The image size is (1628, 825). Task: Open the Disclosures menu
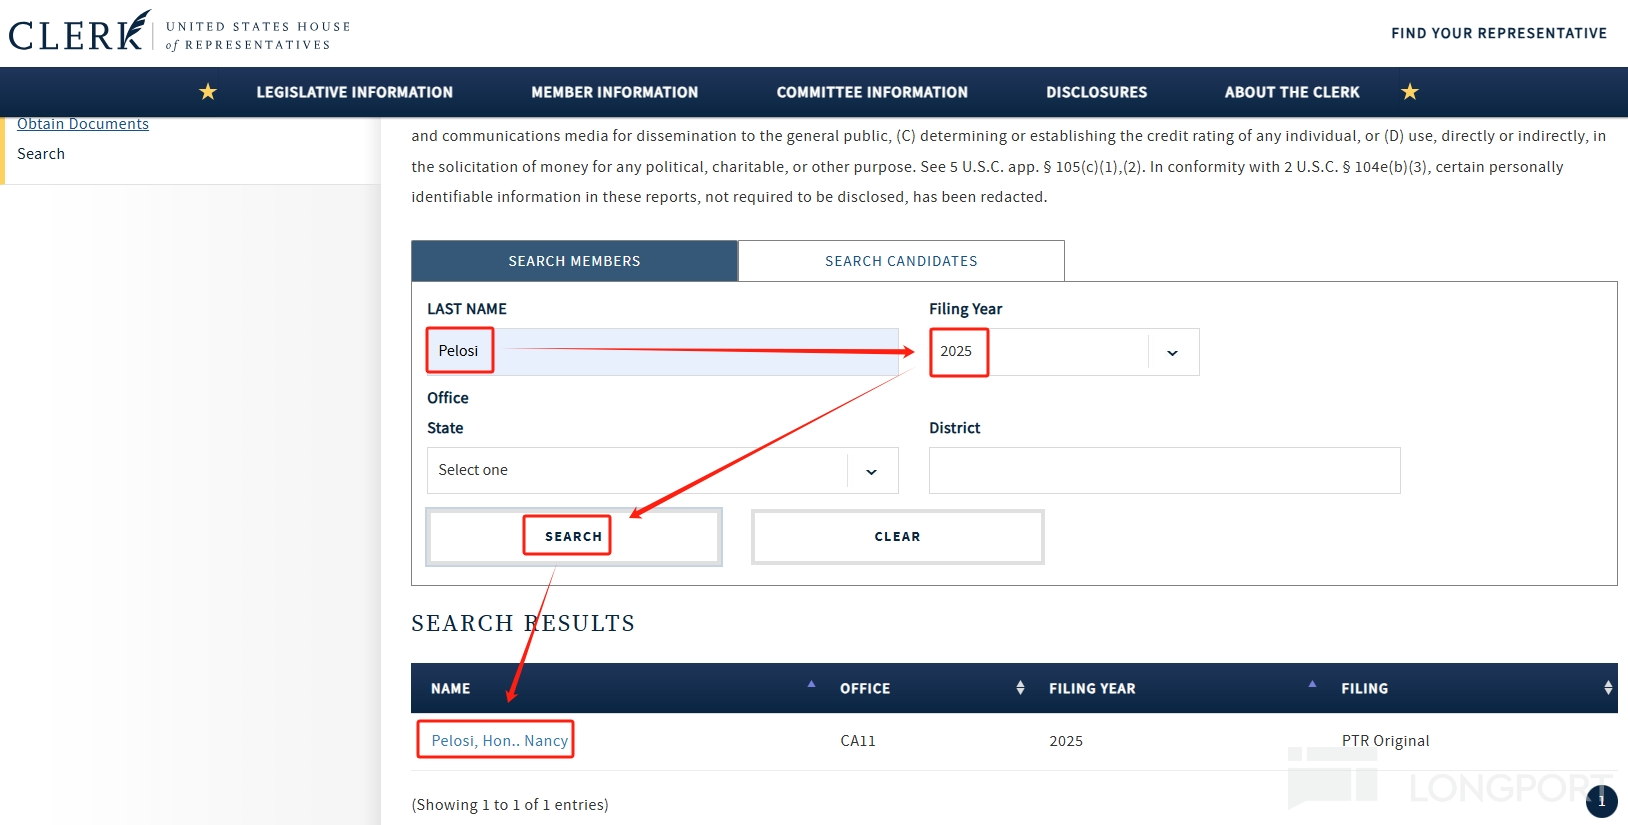tap(1097, 92)
